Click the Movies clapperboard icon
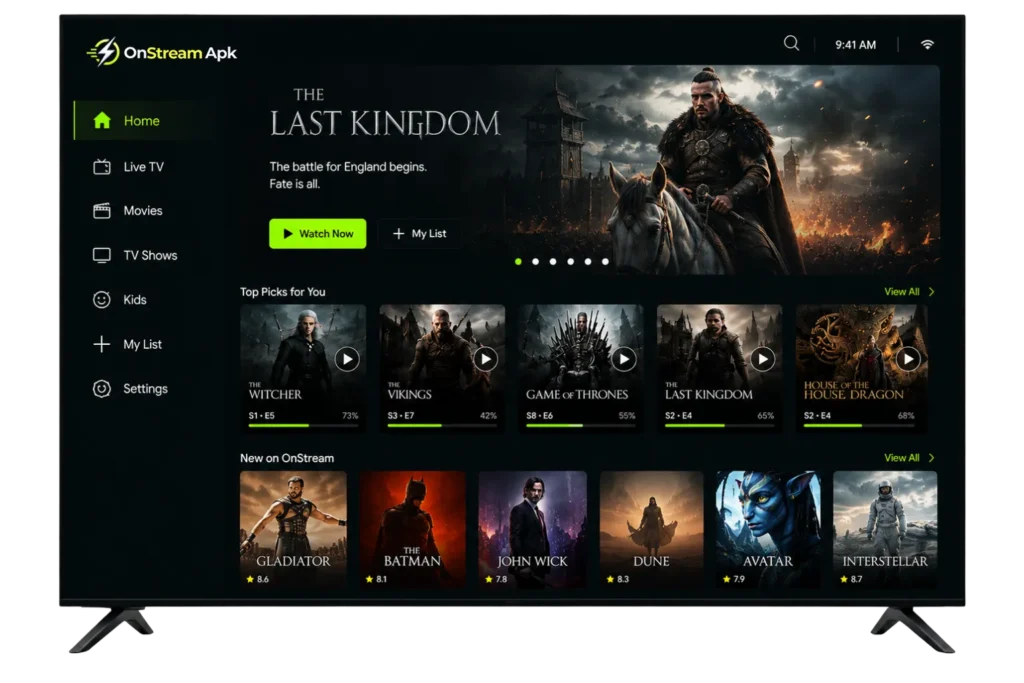This screenshot has height=683, width=1024. 102,210
